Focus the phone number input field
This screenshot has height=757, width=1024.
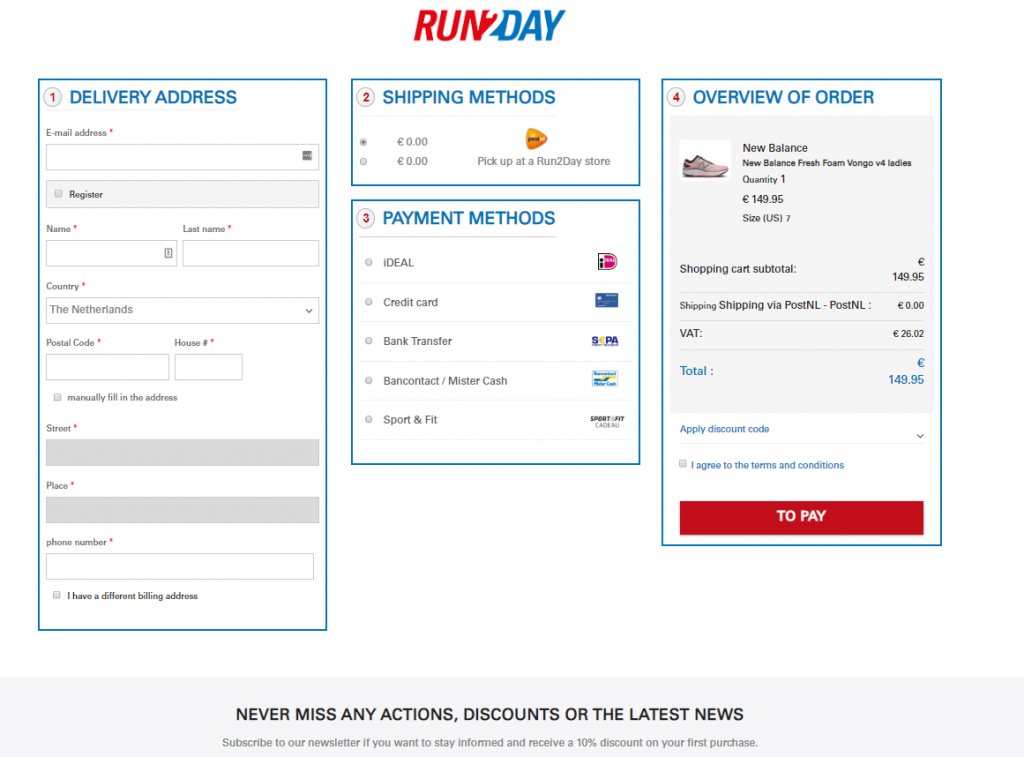click(180, 566)
